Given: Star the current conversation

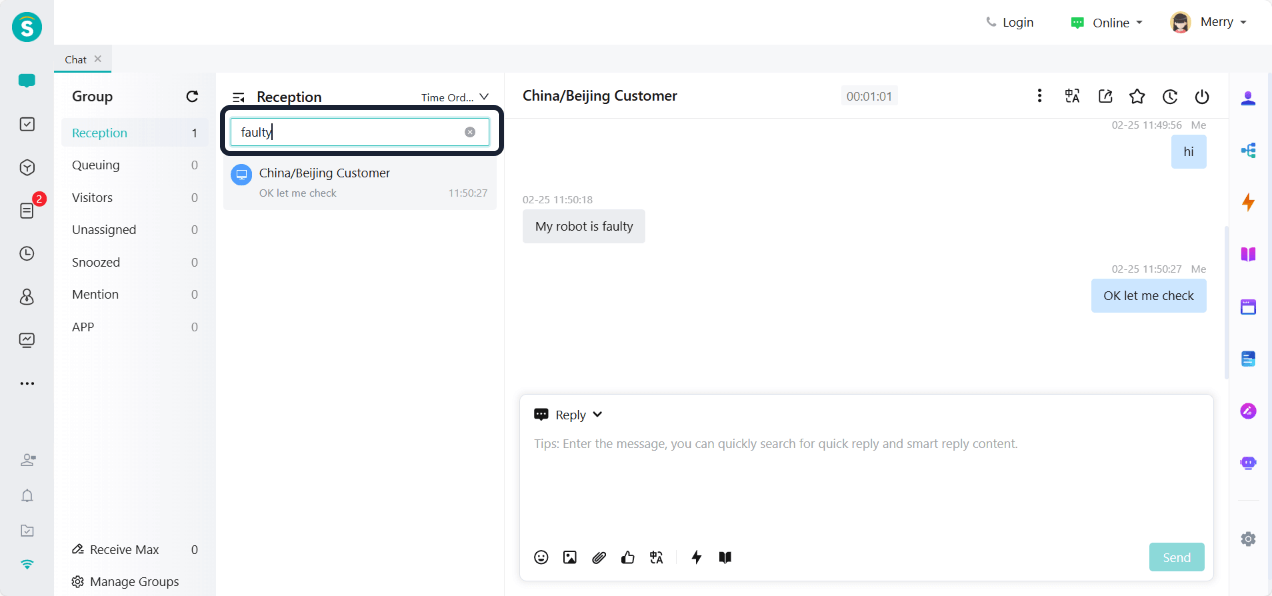Looking at the screenshot, I should pyautogui.click(x=1137, y=96).
